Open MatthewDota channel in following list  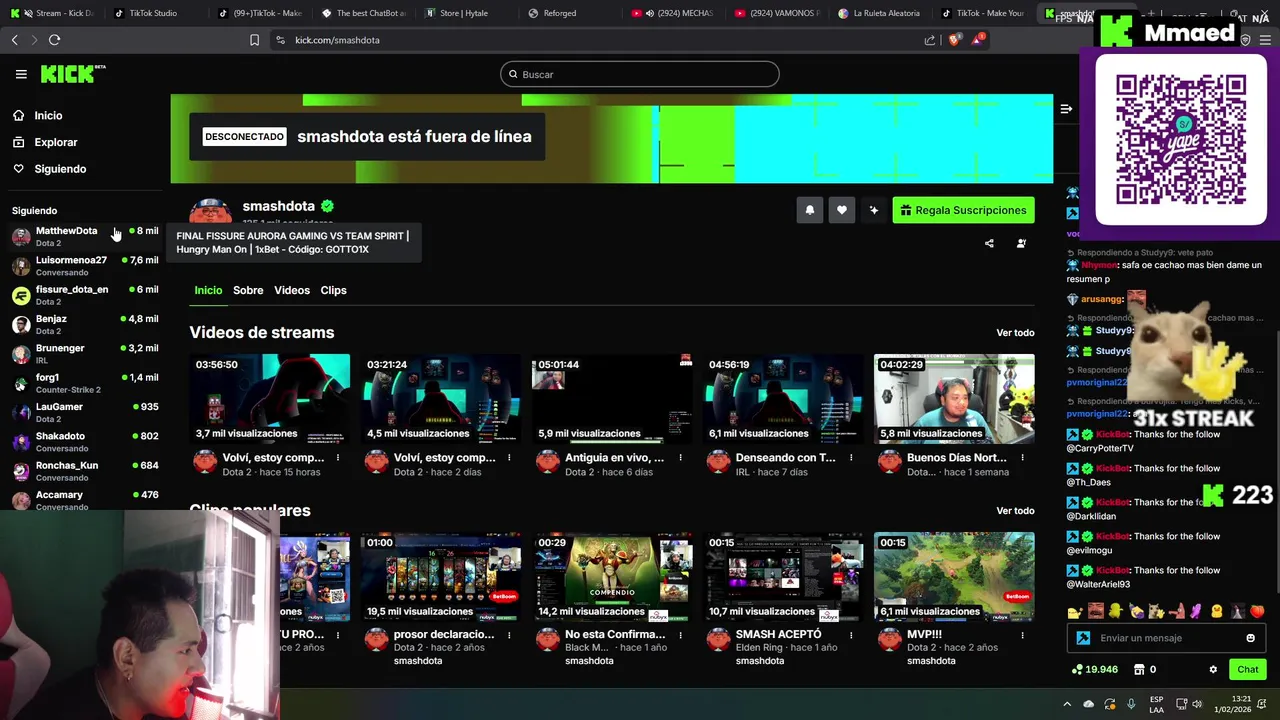click(85, 236)
